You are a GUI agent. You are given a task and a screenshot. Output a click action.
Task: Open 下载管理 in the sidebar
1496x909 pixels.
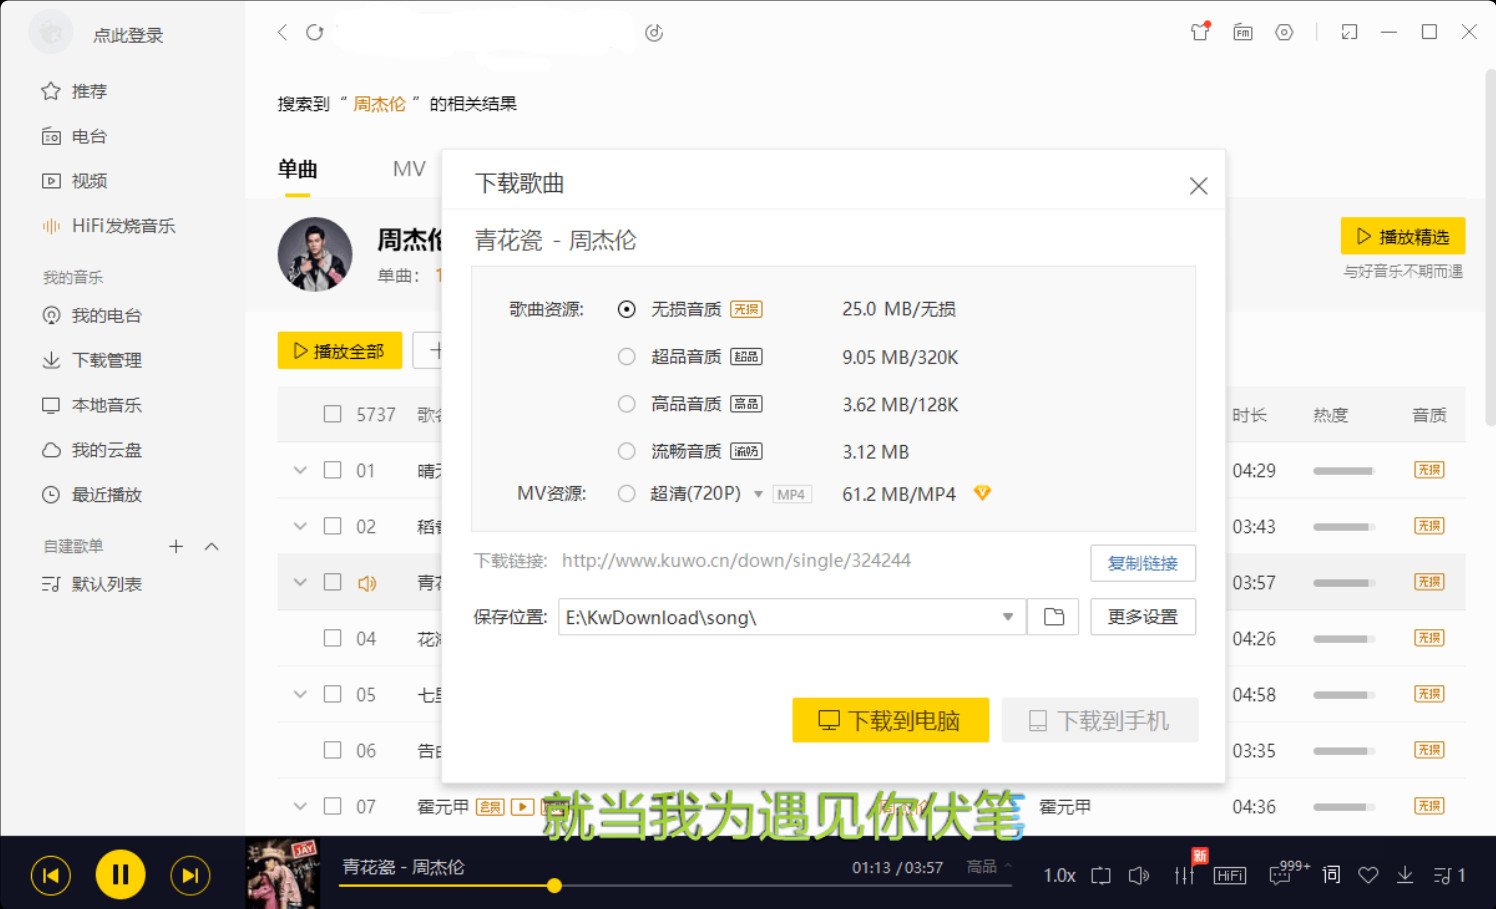click(x=106, y=360)
